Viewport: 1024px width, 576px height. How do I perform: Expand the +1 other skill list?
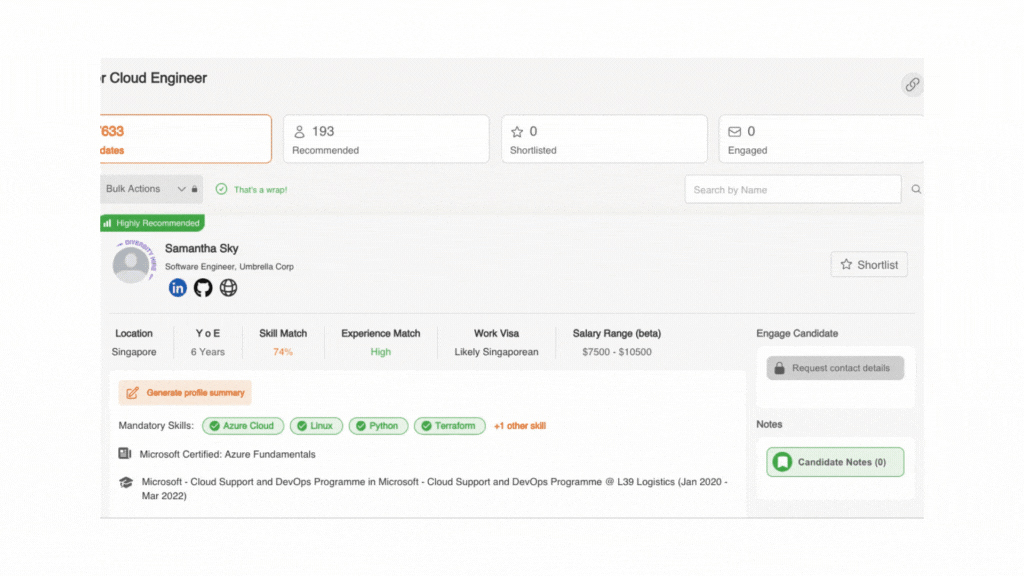(519, 426)
